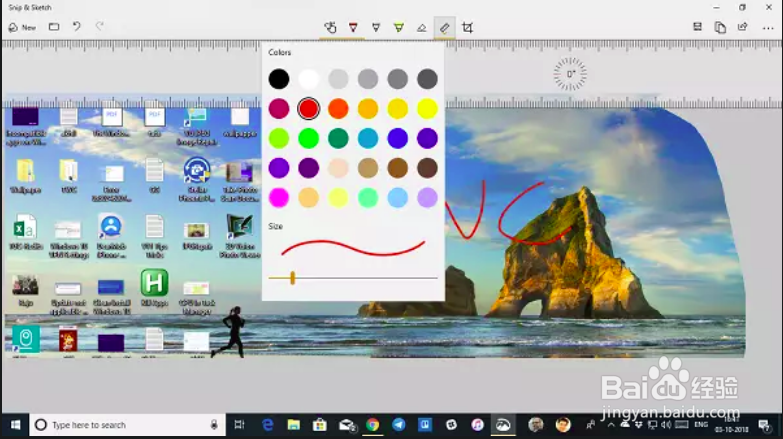783x439 pixels.
Task: Pick the dark teal green swatch
Action: pos(338,138)
